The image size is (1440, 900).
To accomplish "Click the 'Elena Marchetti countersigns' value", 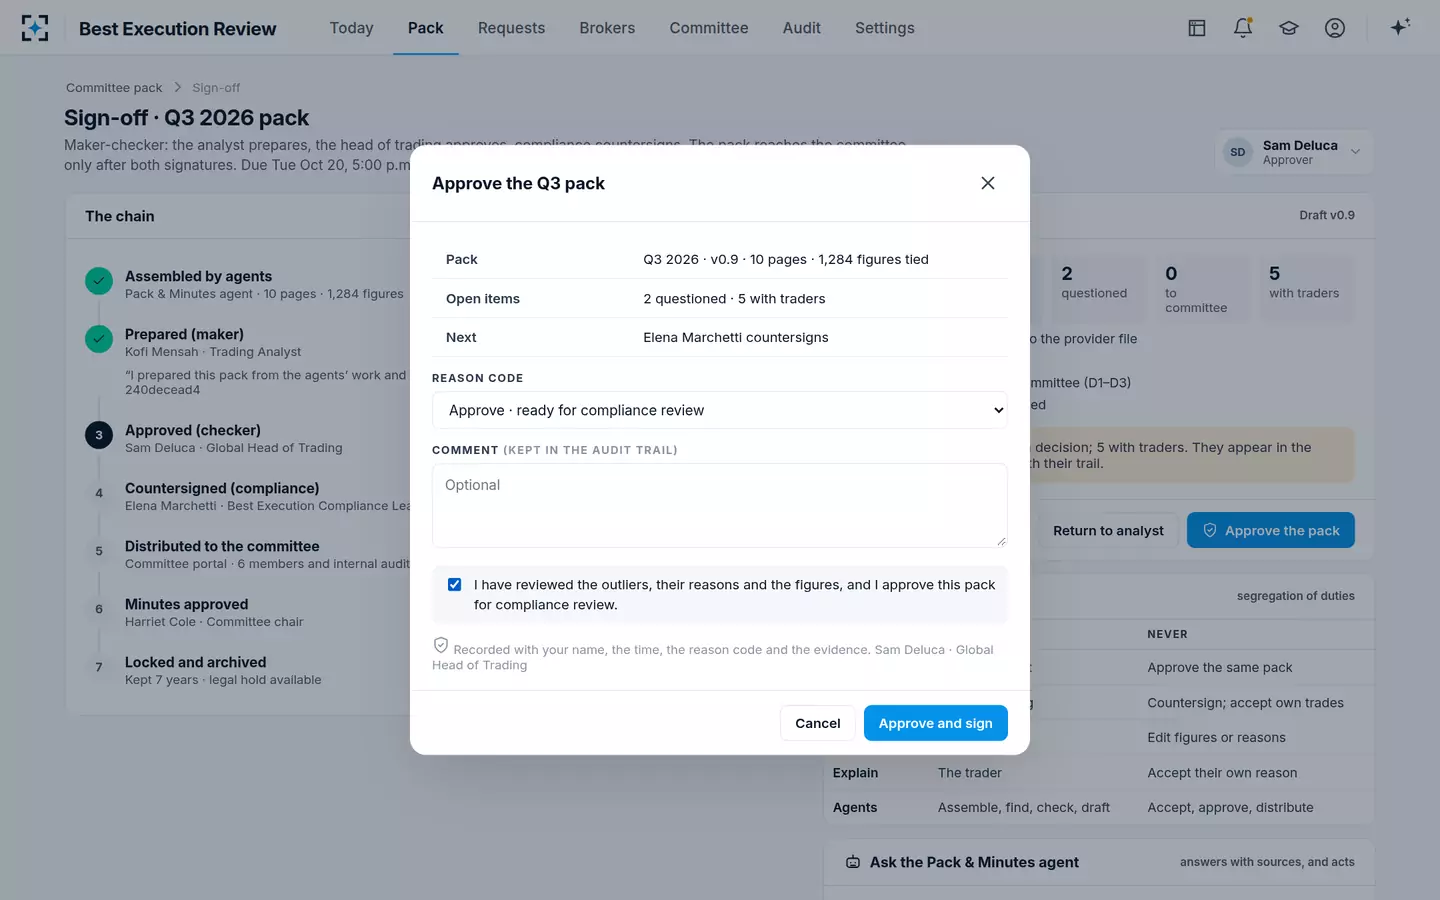I will (736, 337).
